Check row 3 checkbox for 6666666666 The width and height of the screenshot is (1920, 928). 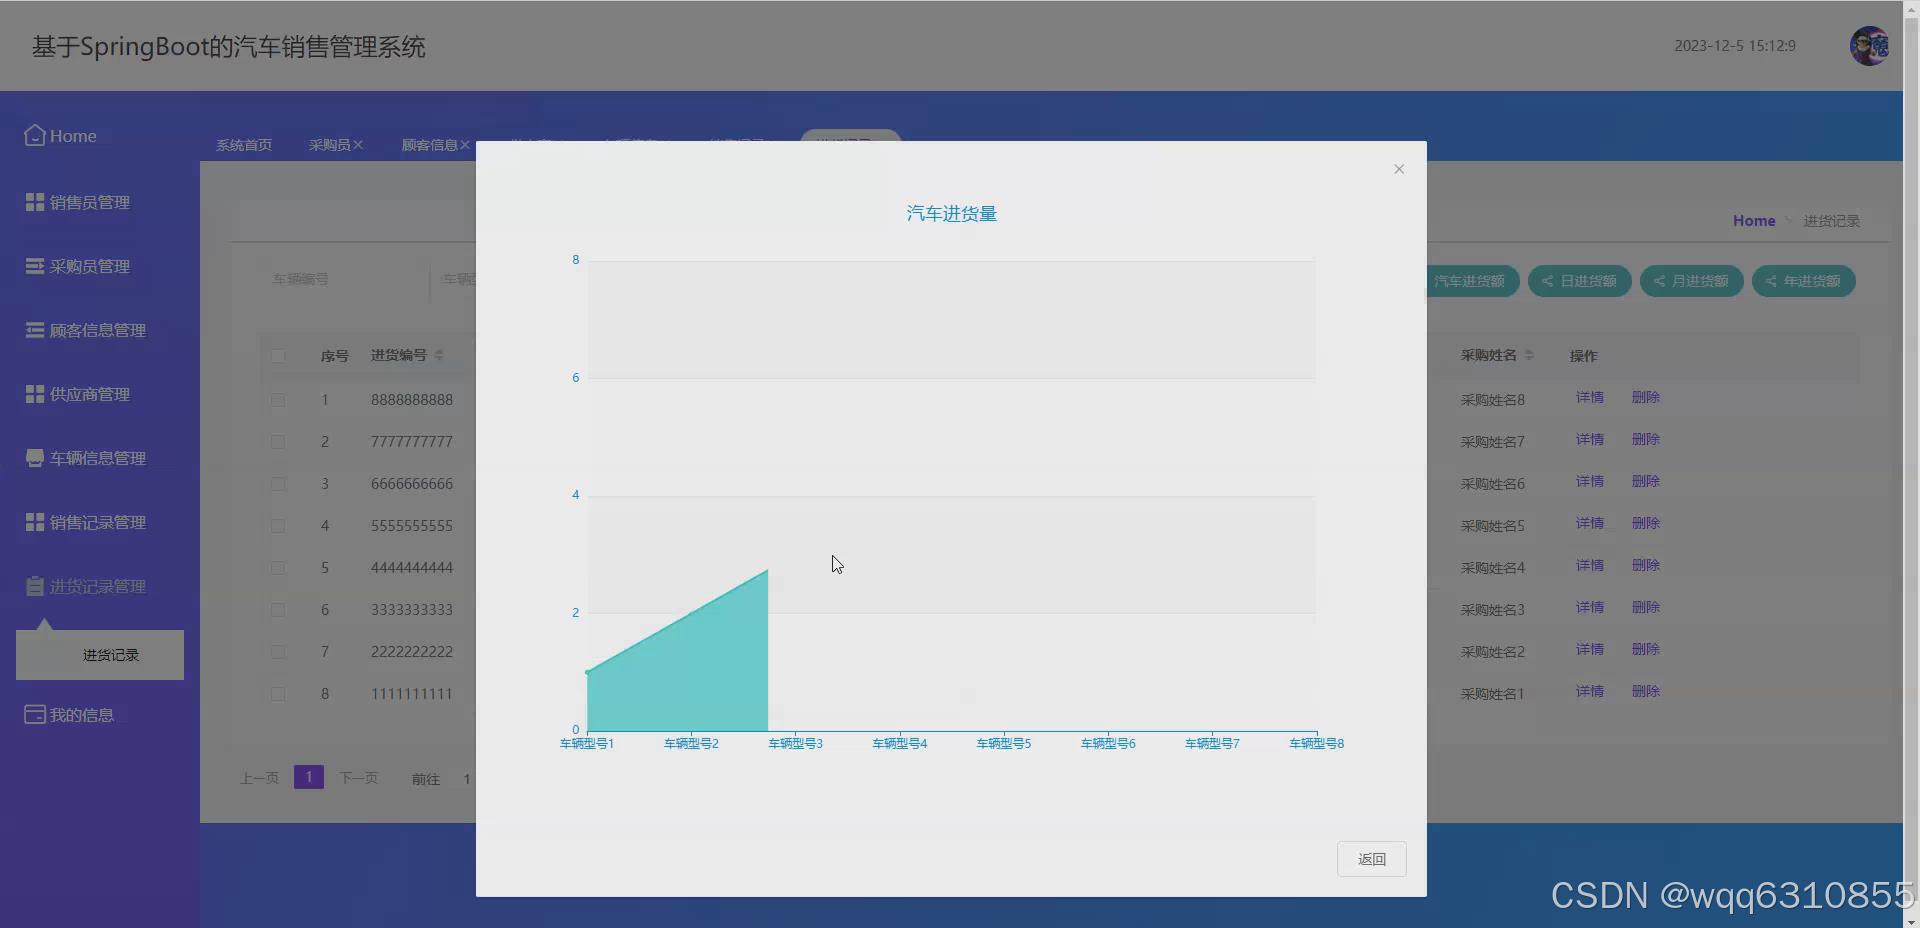tap(278, 484)
